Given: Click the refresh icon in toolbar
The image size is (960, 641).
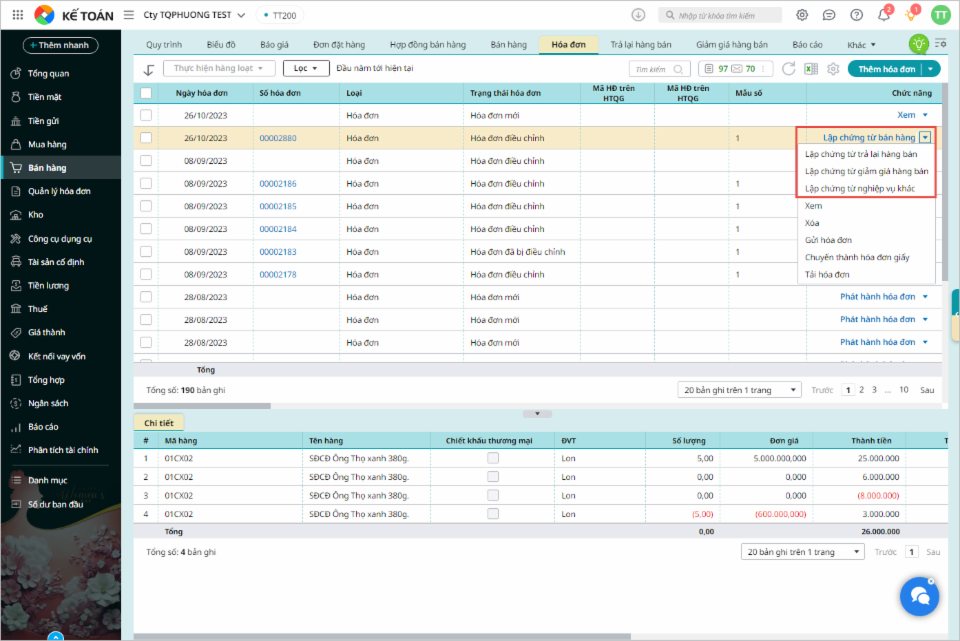Looking at the screenshot, I should (789, 69).
